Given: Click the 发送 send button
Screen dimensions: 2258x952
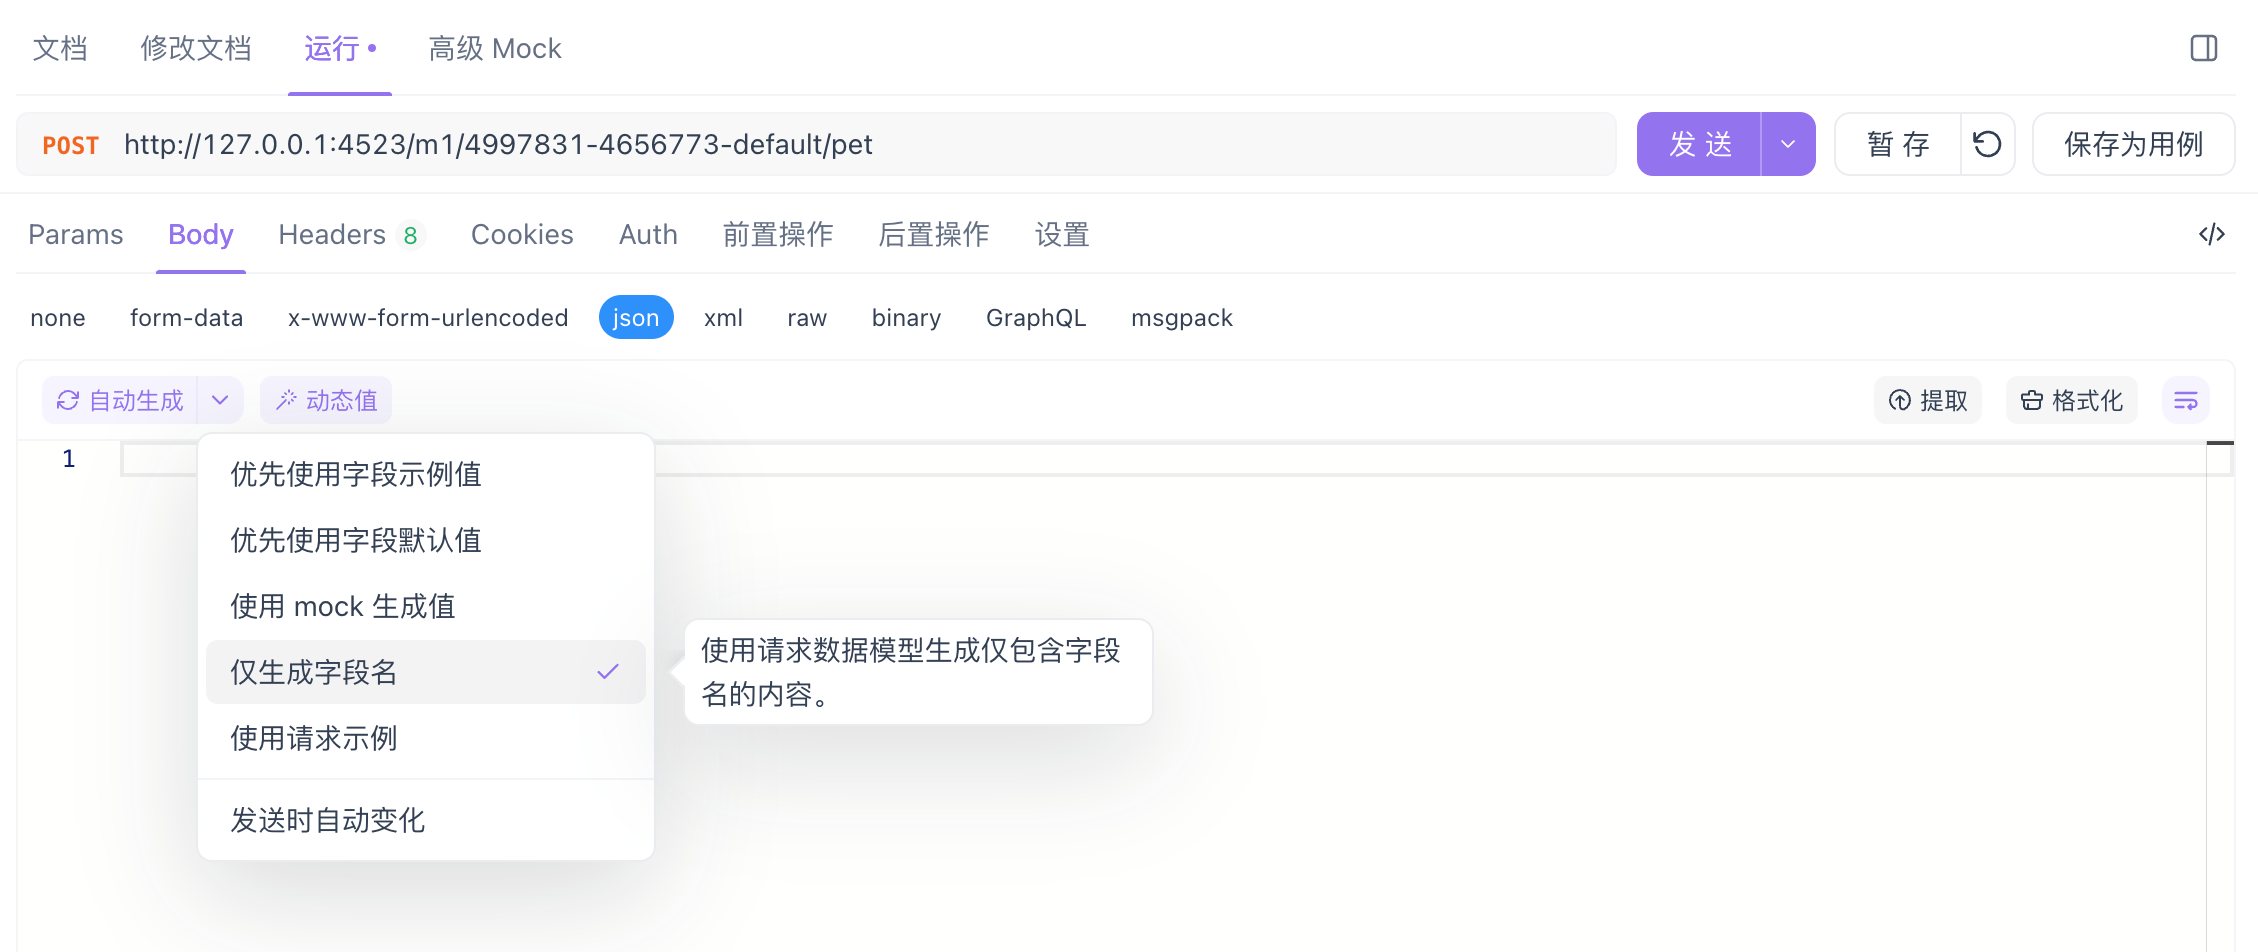Looking at the screenshot, I should coord(1701,144).
